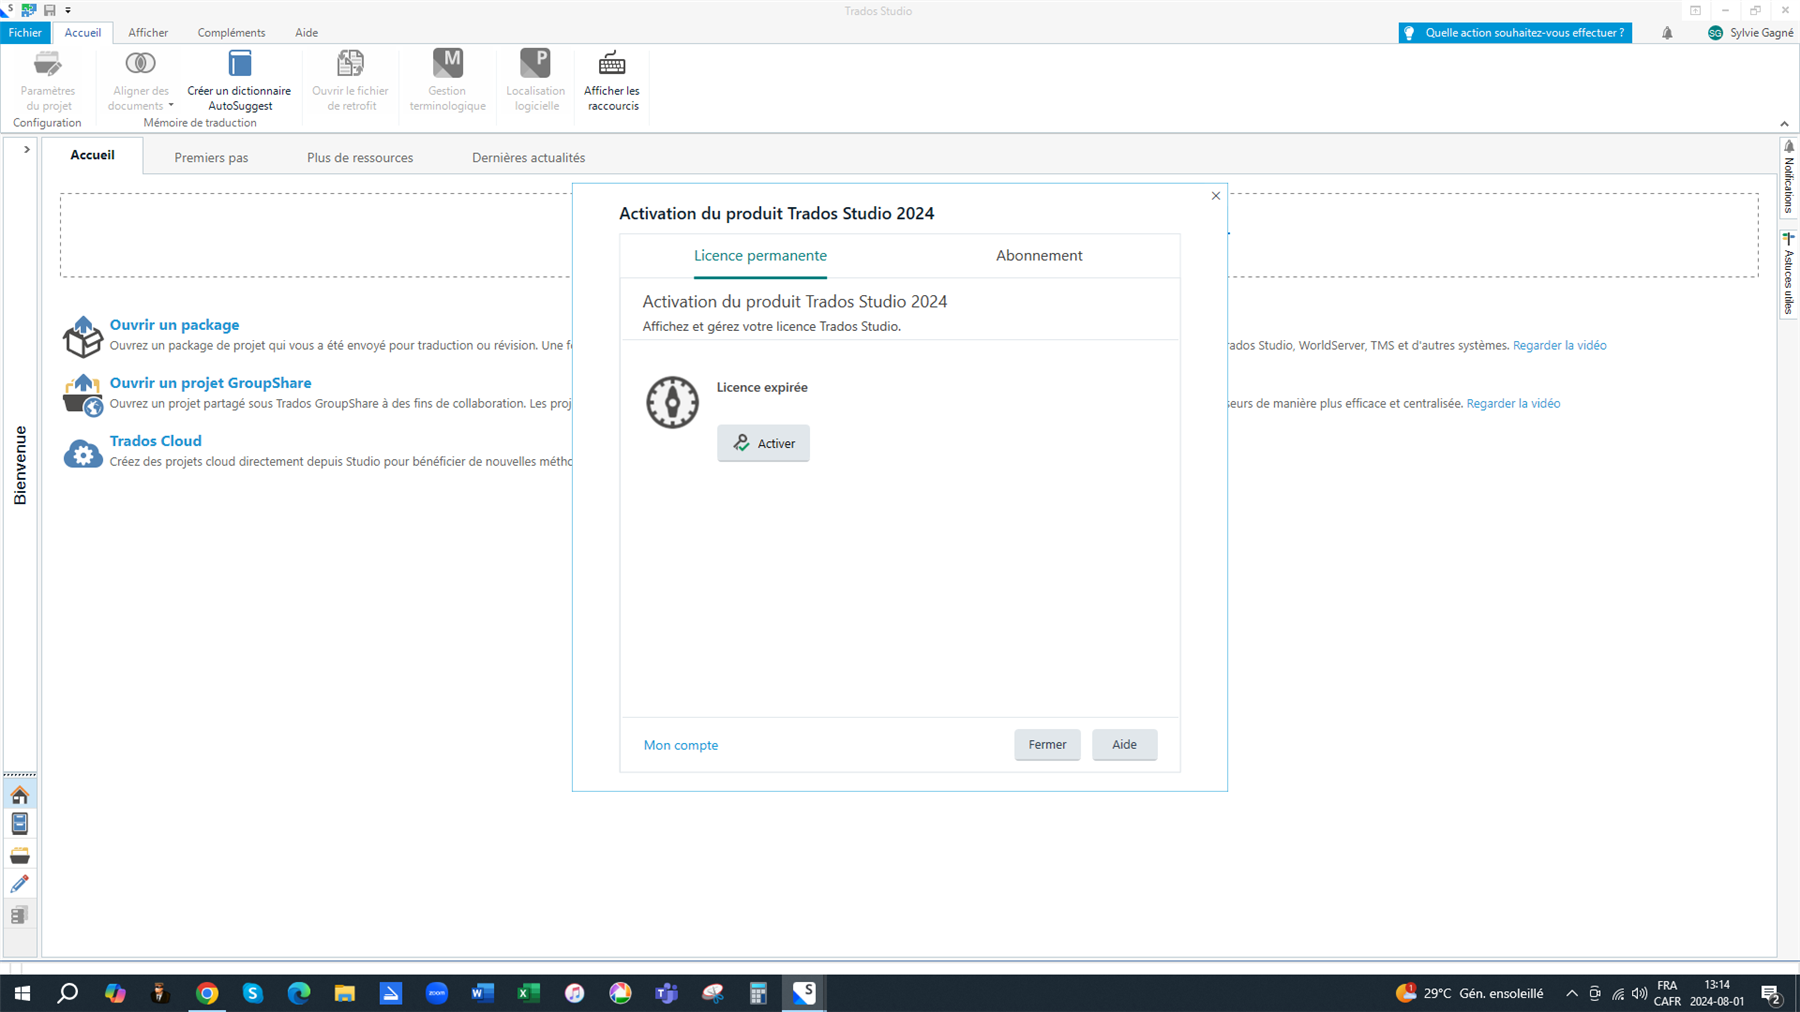Click Regarder la vidéo link for package
This screenshot has height=1012, width=1800.
[1559, 346]
